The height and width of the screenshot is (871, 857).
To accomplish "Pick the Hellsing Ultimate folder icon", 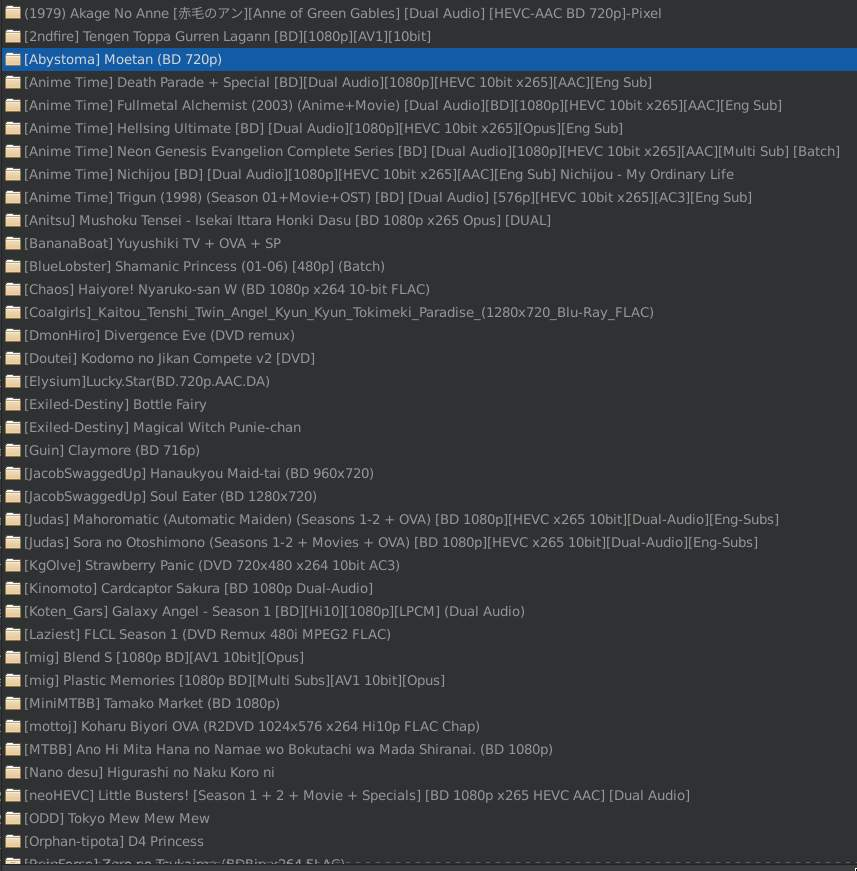I will pos(13,128).
